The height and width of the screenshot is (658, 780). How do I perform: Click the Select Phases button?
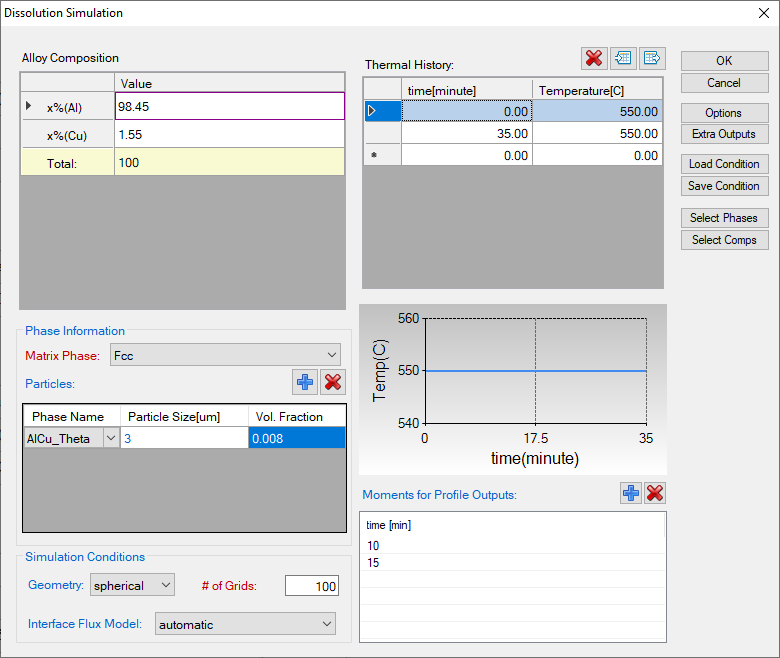(x=724, y=218)
